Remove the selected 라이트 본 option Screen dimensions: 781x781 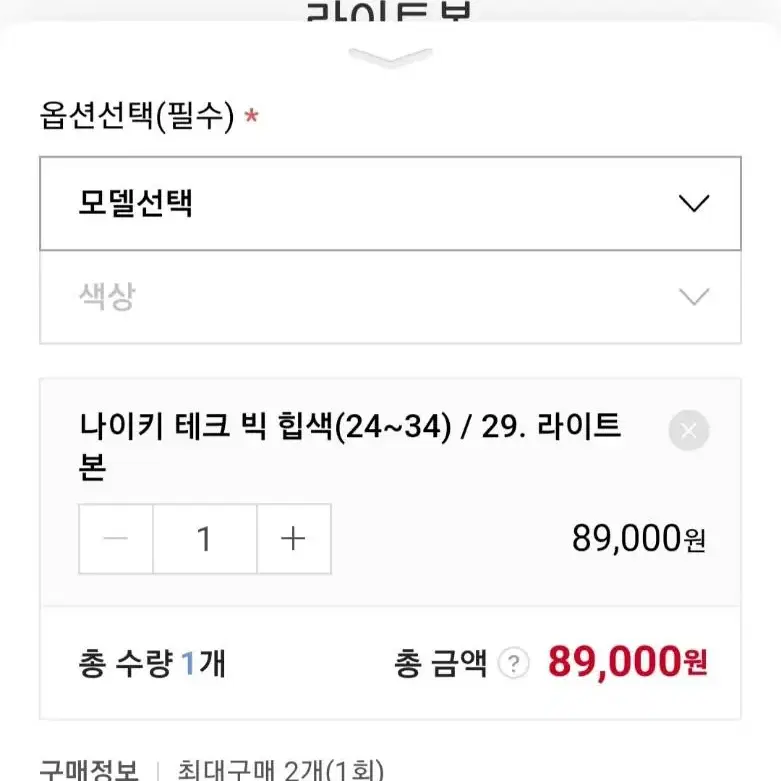tap(688, 430)
